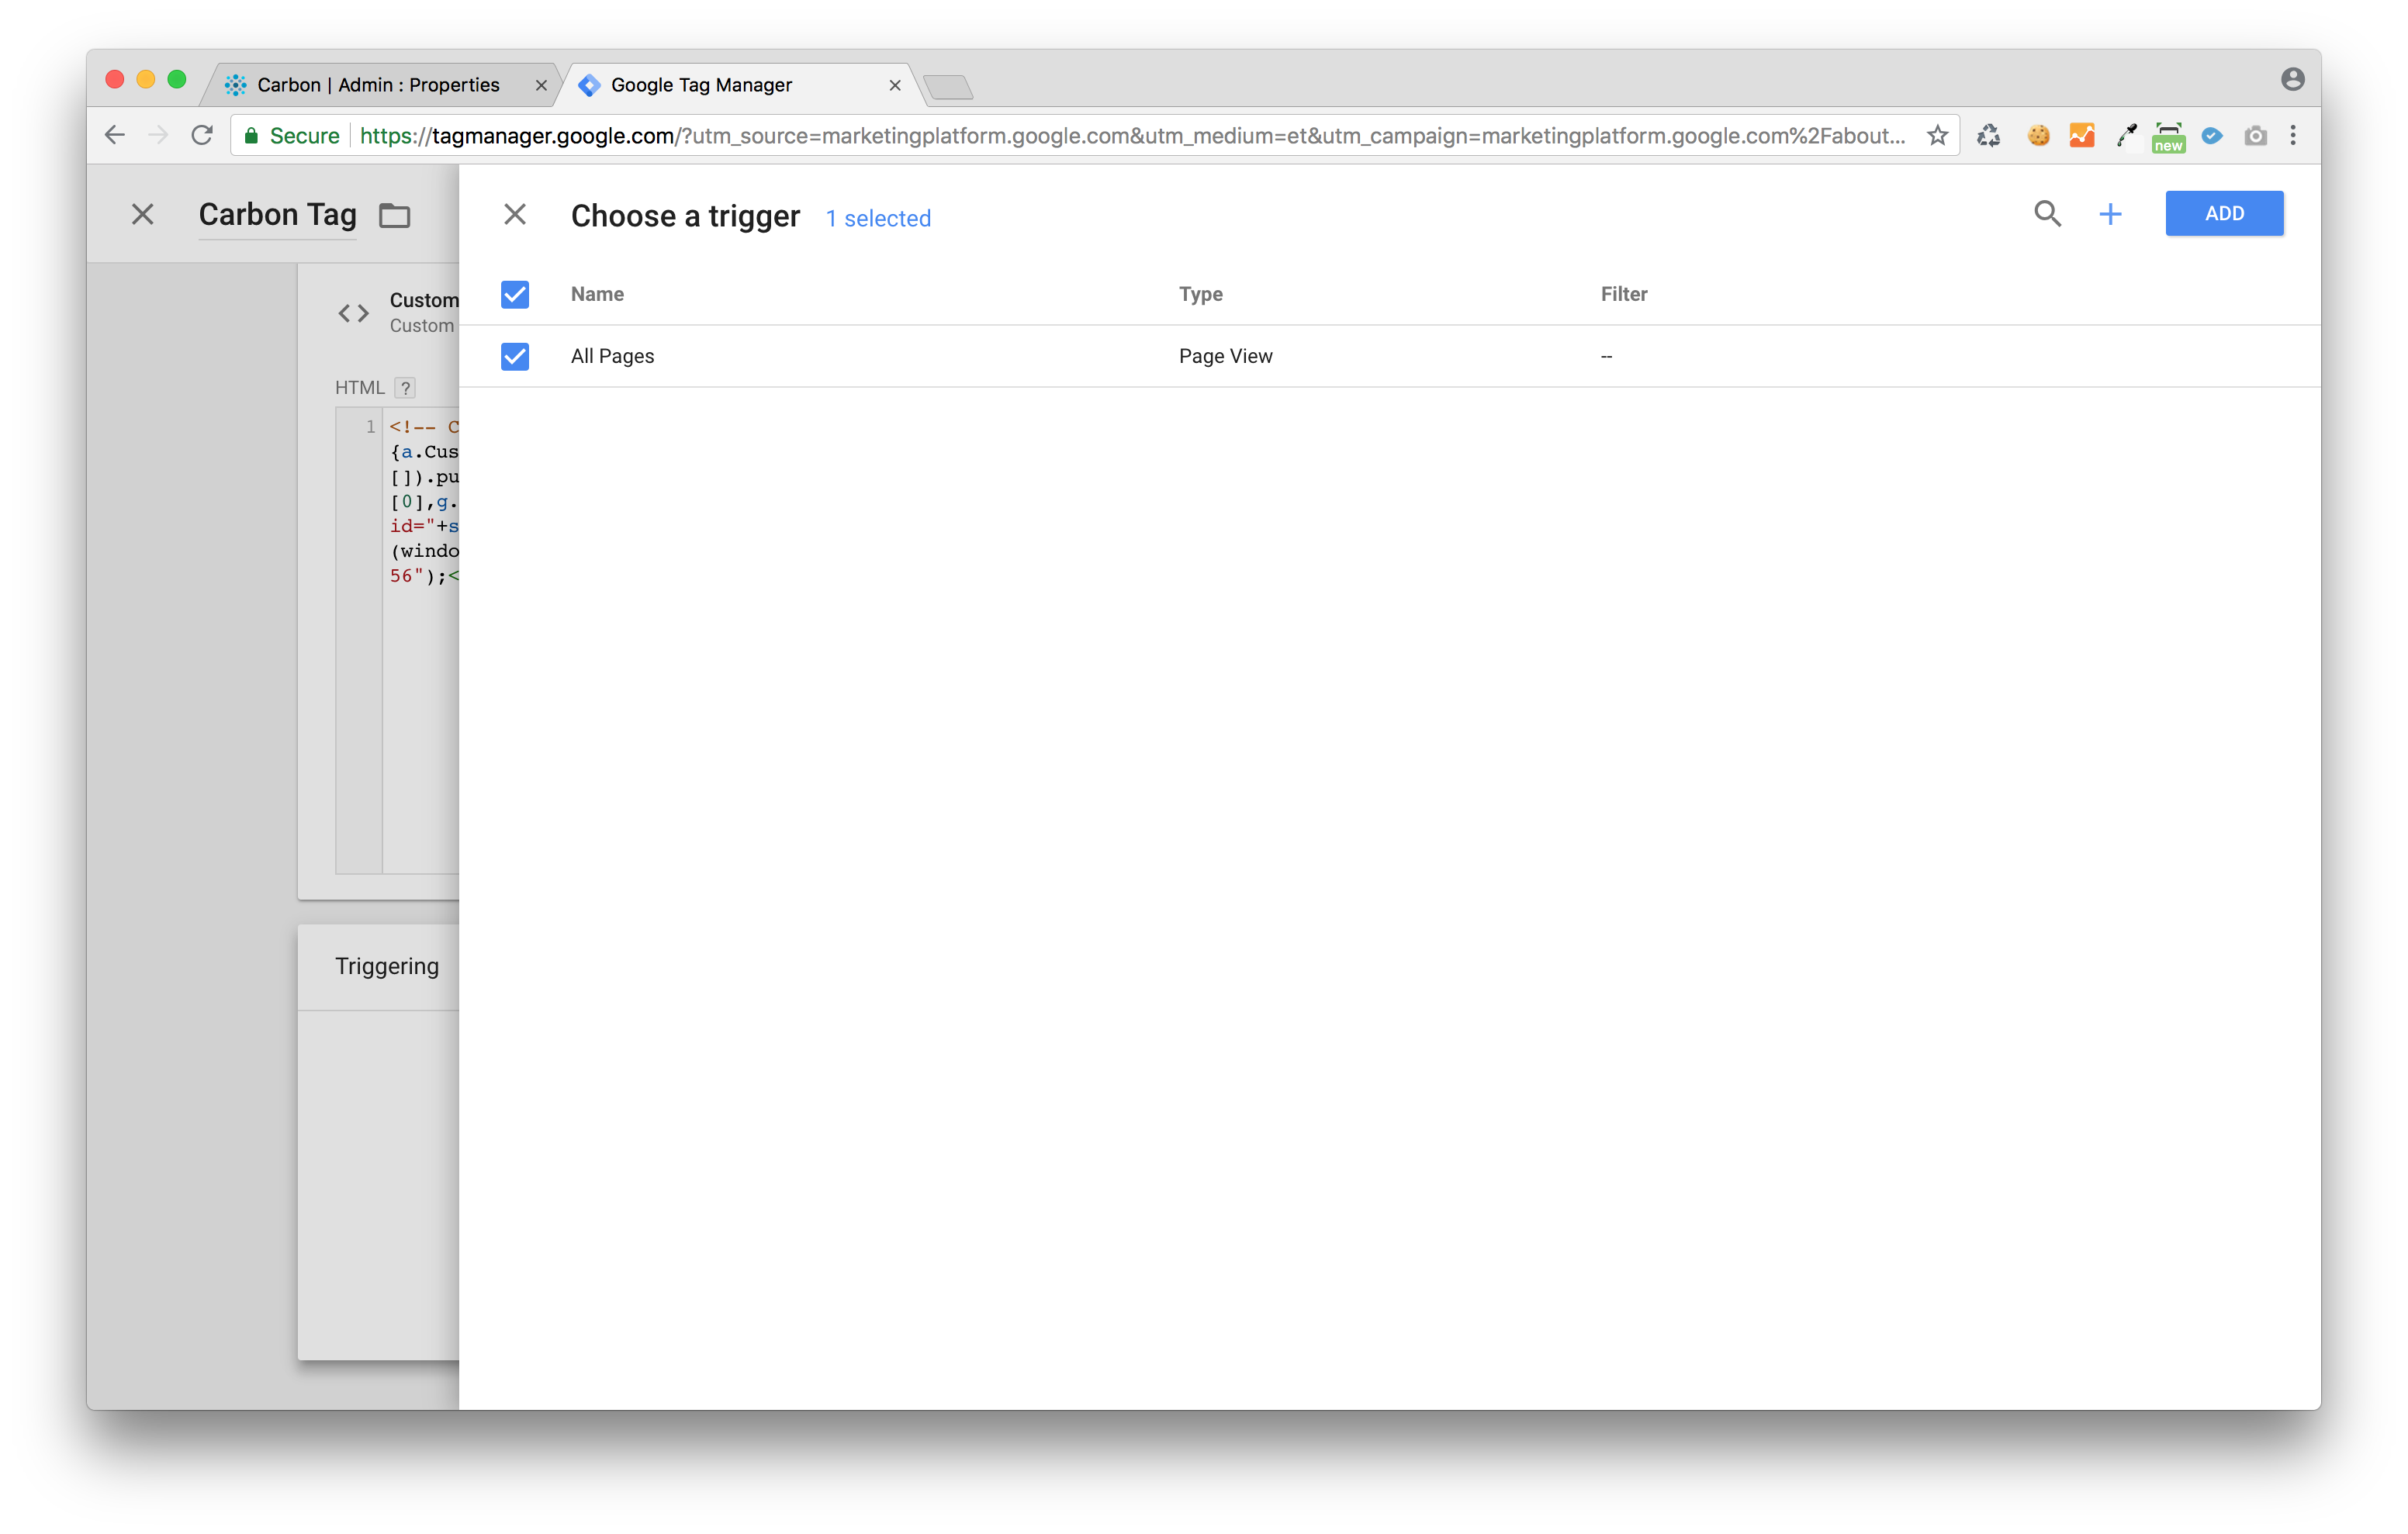The width and height of the screenshot is (2408, 1534).
Task: Select the Google Tag Manager tab
Action: [701, 85]
